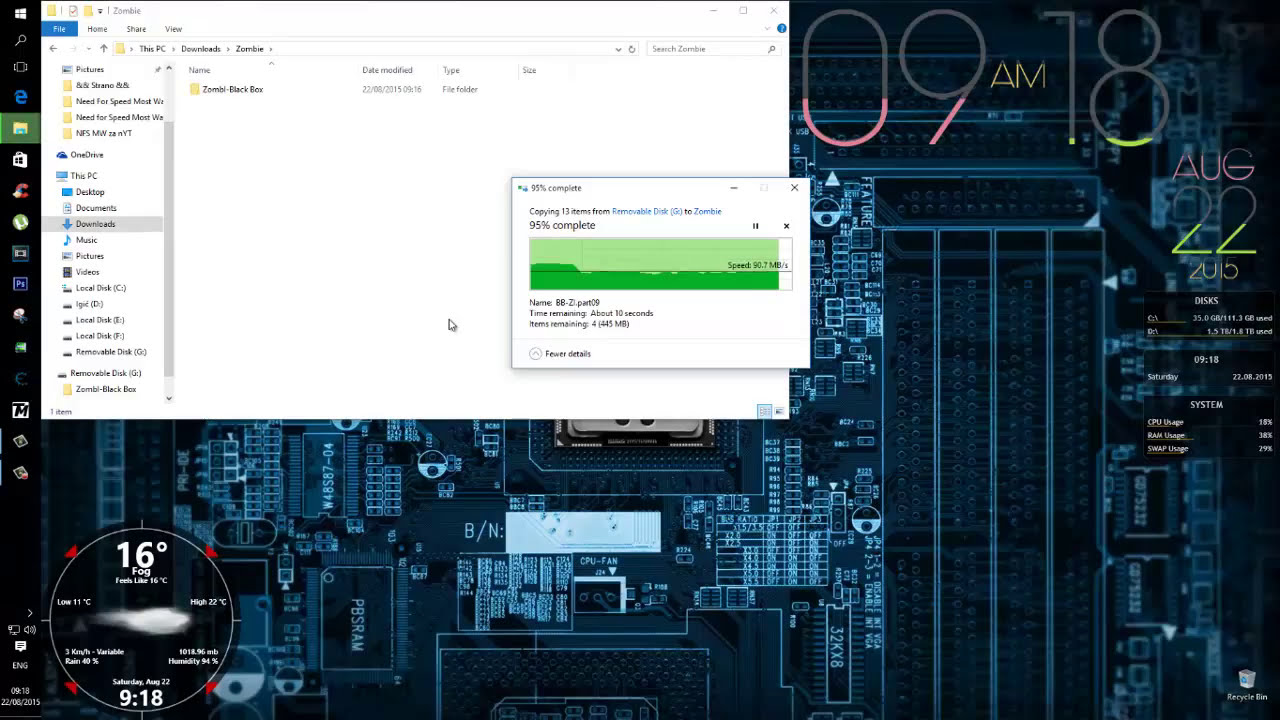Viewport: 1280px width, 720px height.
Task: Show hidden tray icons arrow
Action: [29, 612]
